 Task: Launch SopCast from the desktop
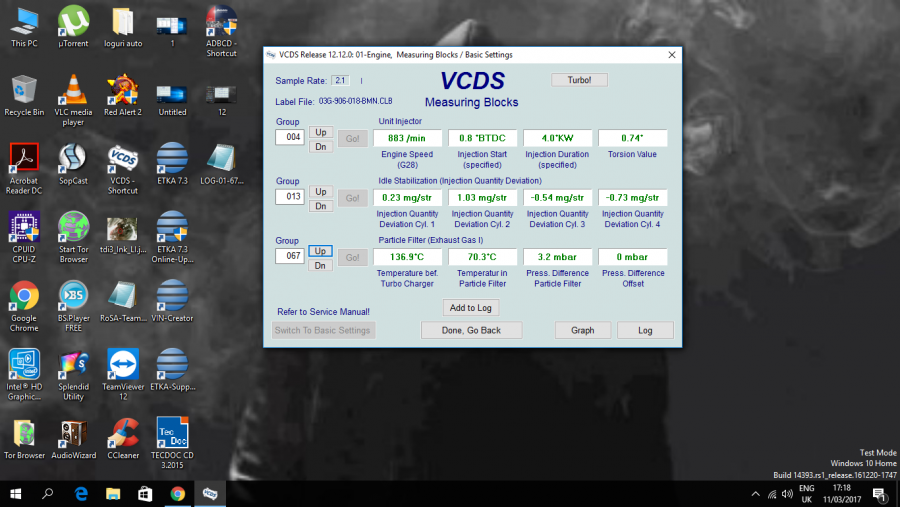coord(72,161)
